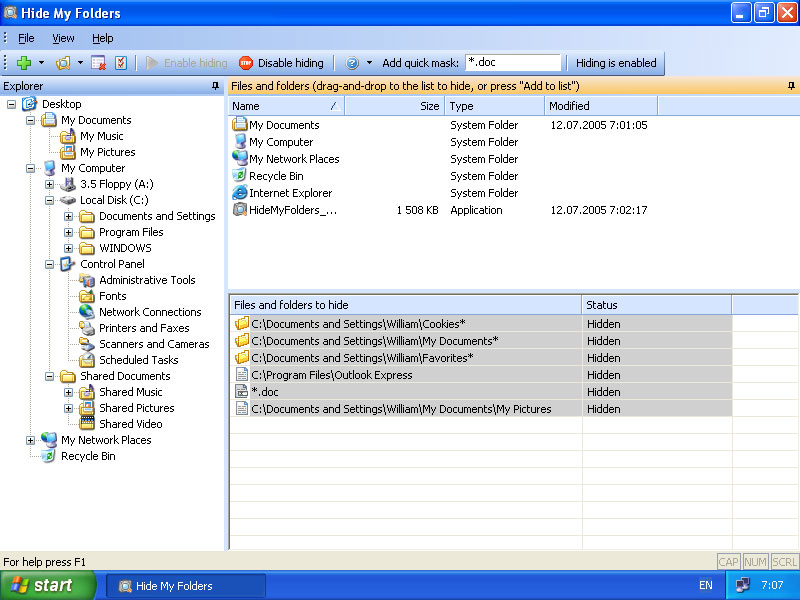Screen dimensions: 800x600
Task: Select the Fonts folder icon in tree
Action: [x=87, y=296]
